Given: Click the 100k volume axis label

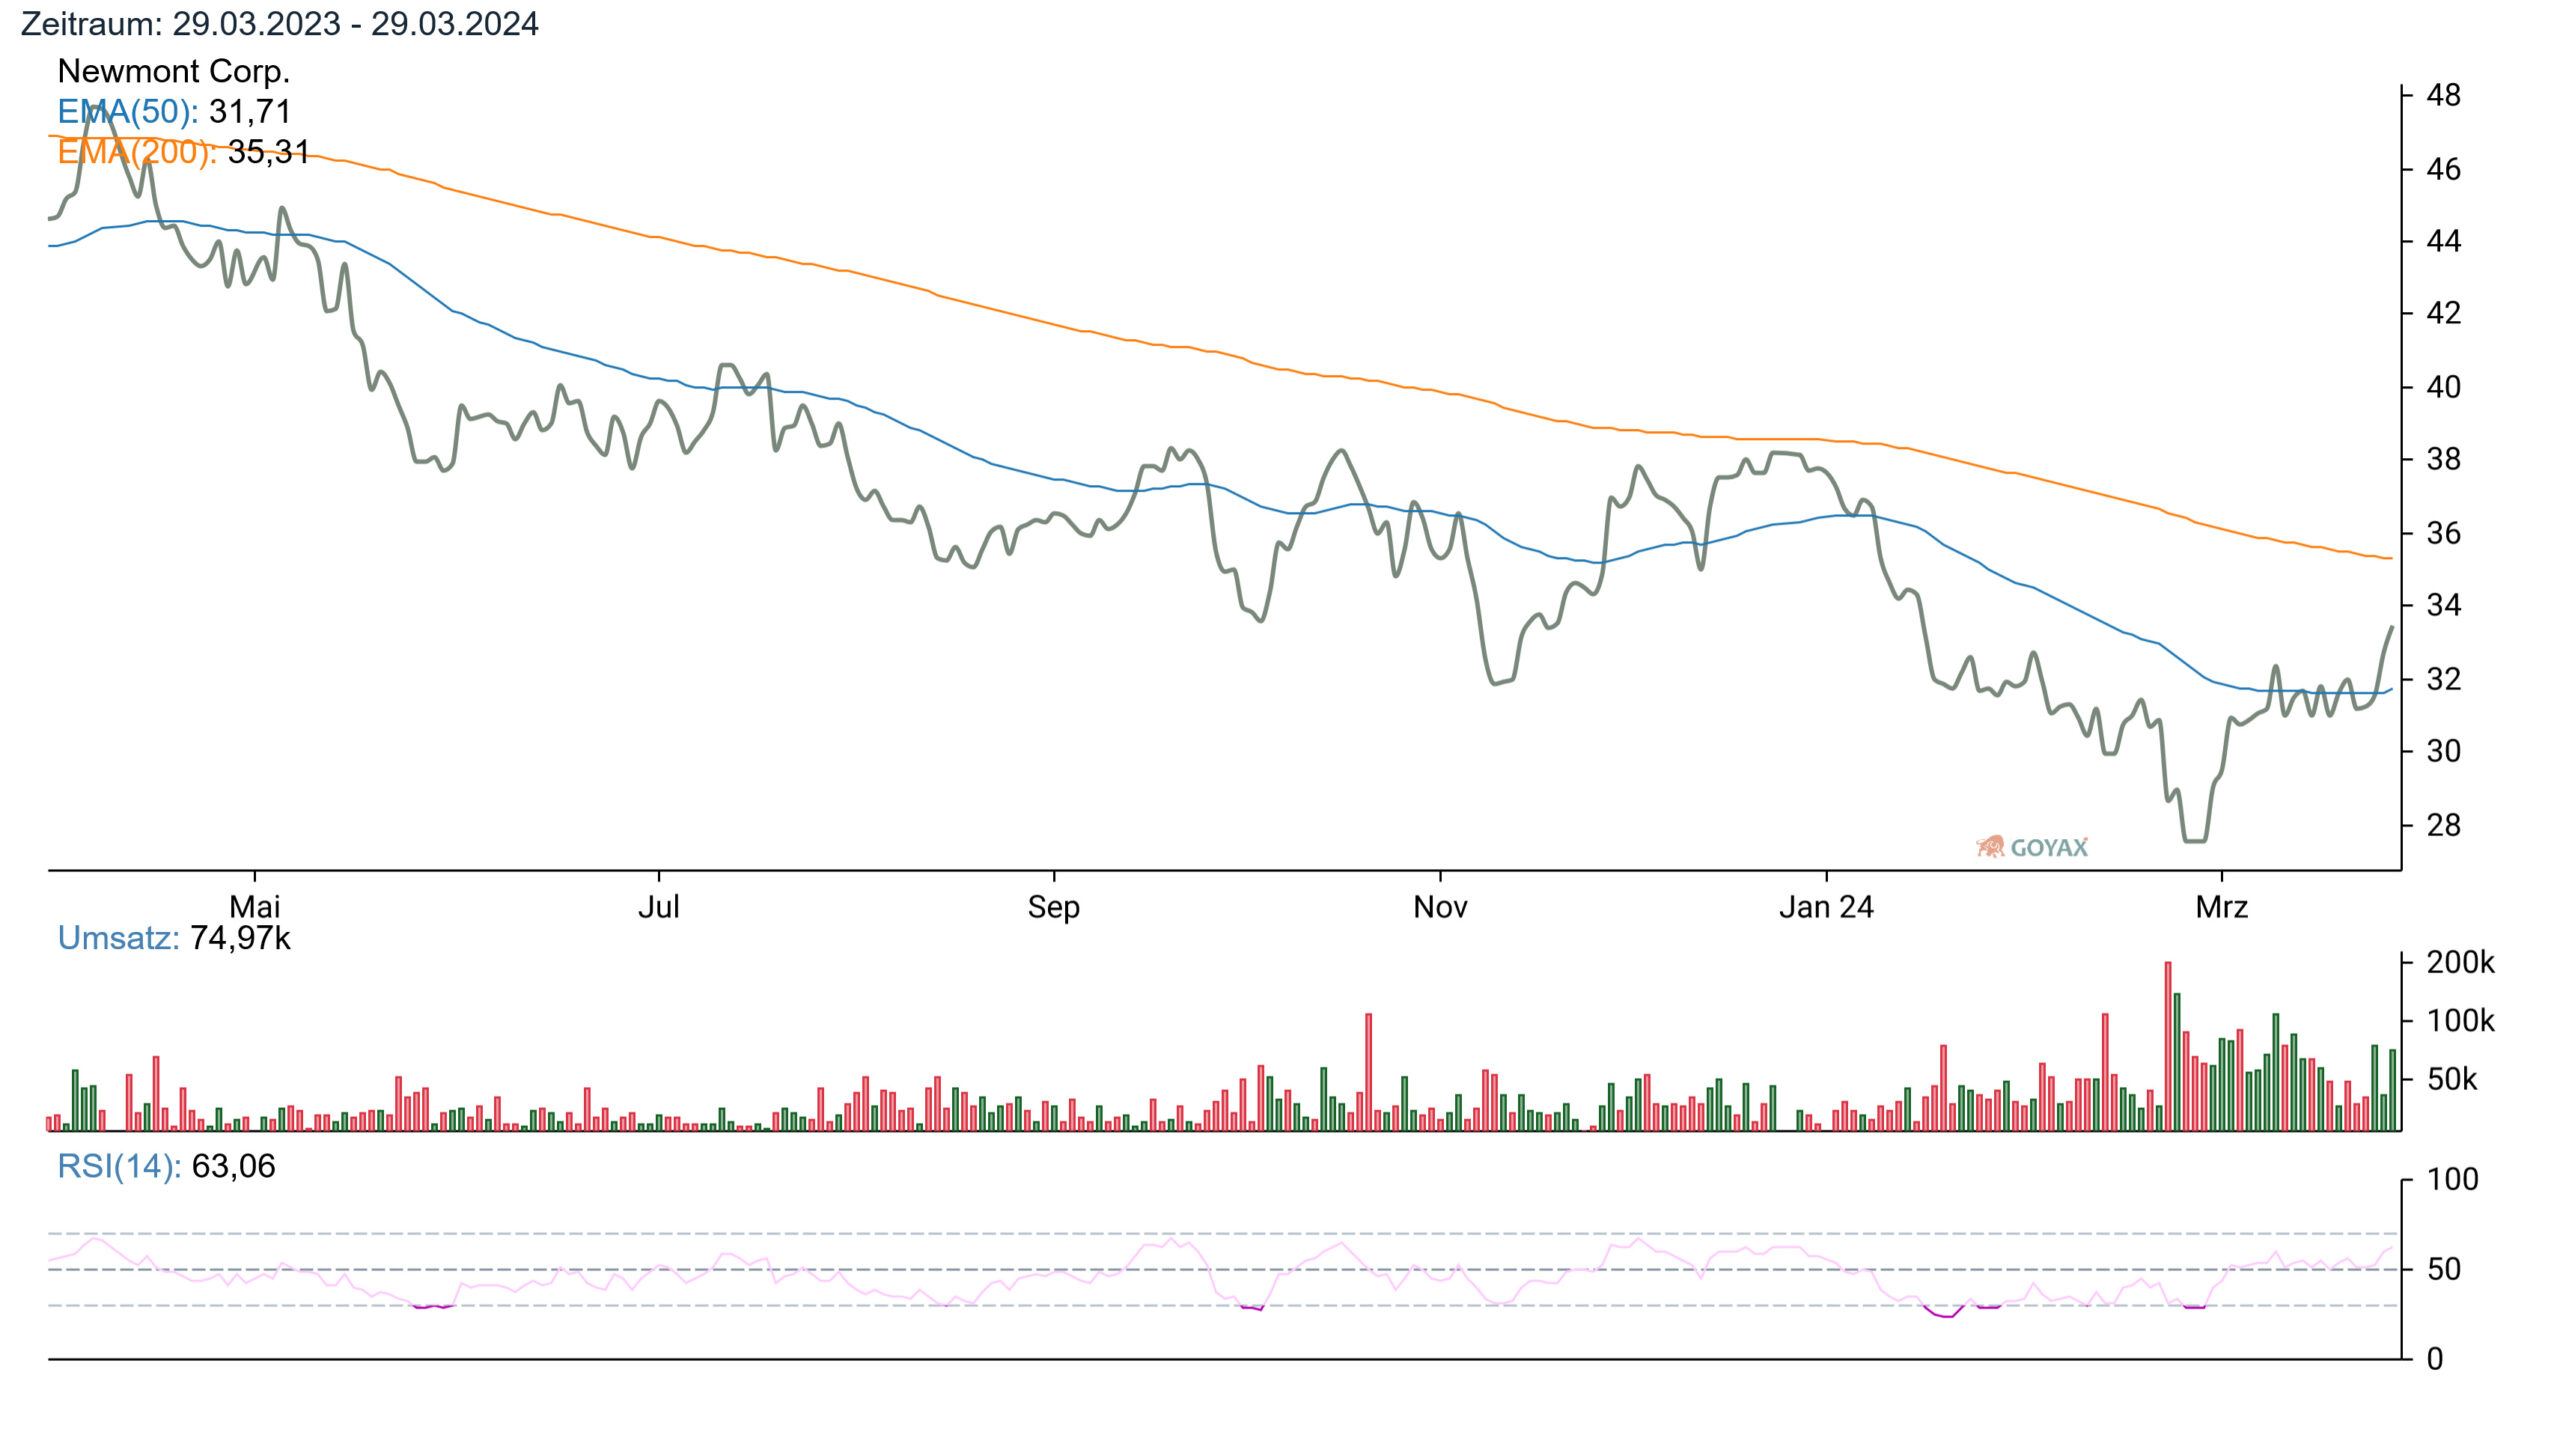Looking at the screenshot, I should pos(2461,1021).
